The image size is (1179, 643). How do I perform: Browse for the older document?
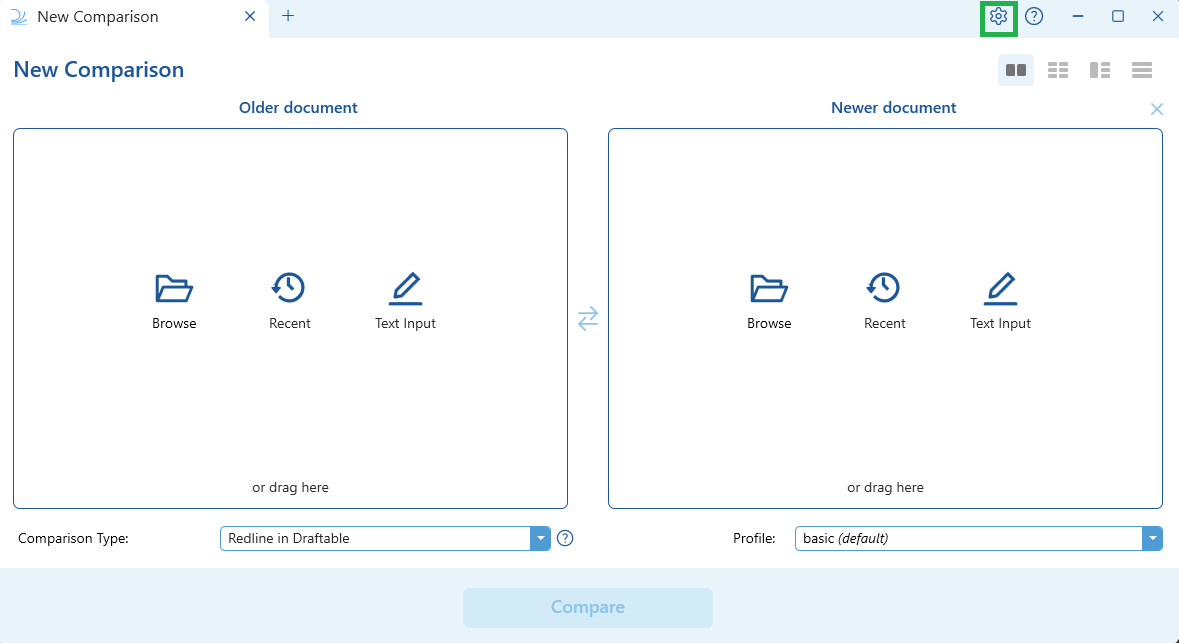coord(174,302)
